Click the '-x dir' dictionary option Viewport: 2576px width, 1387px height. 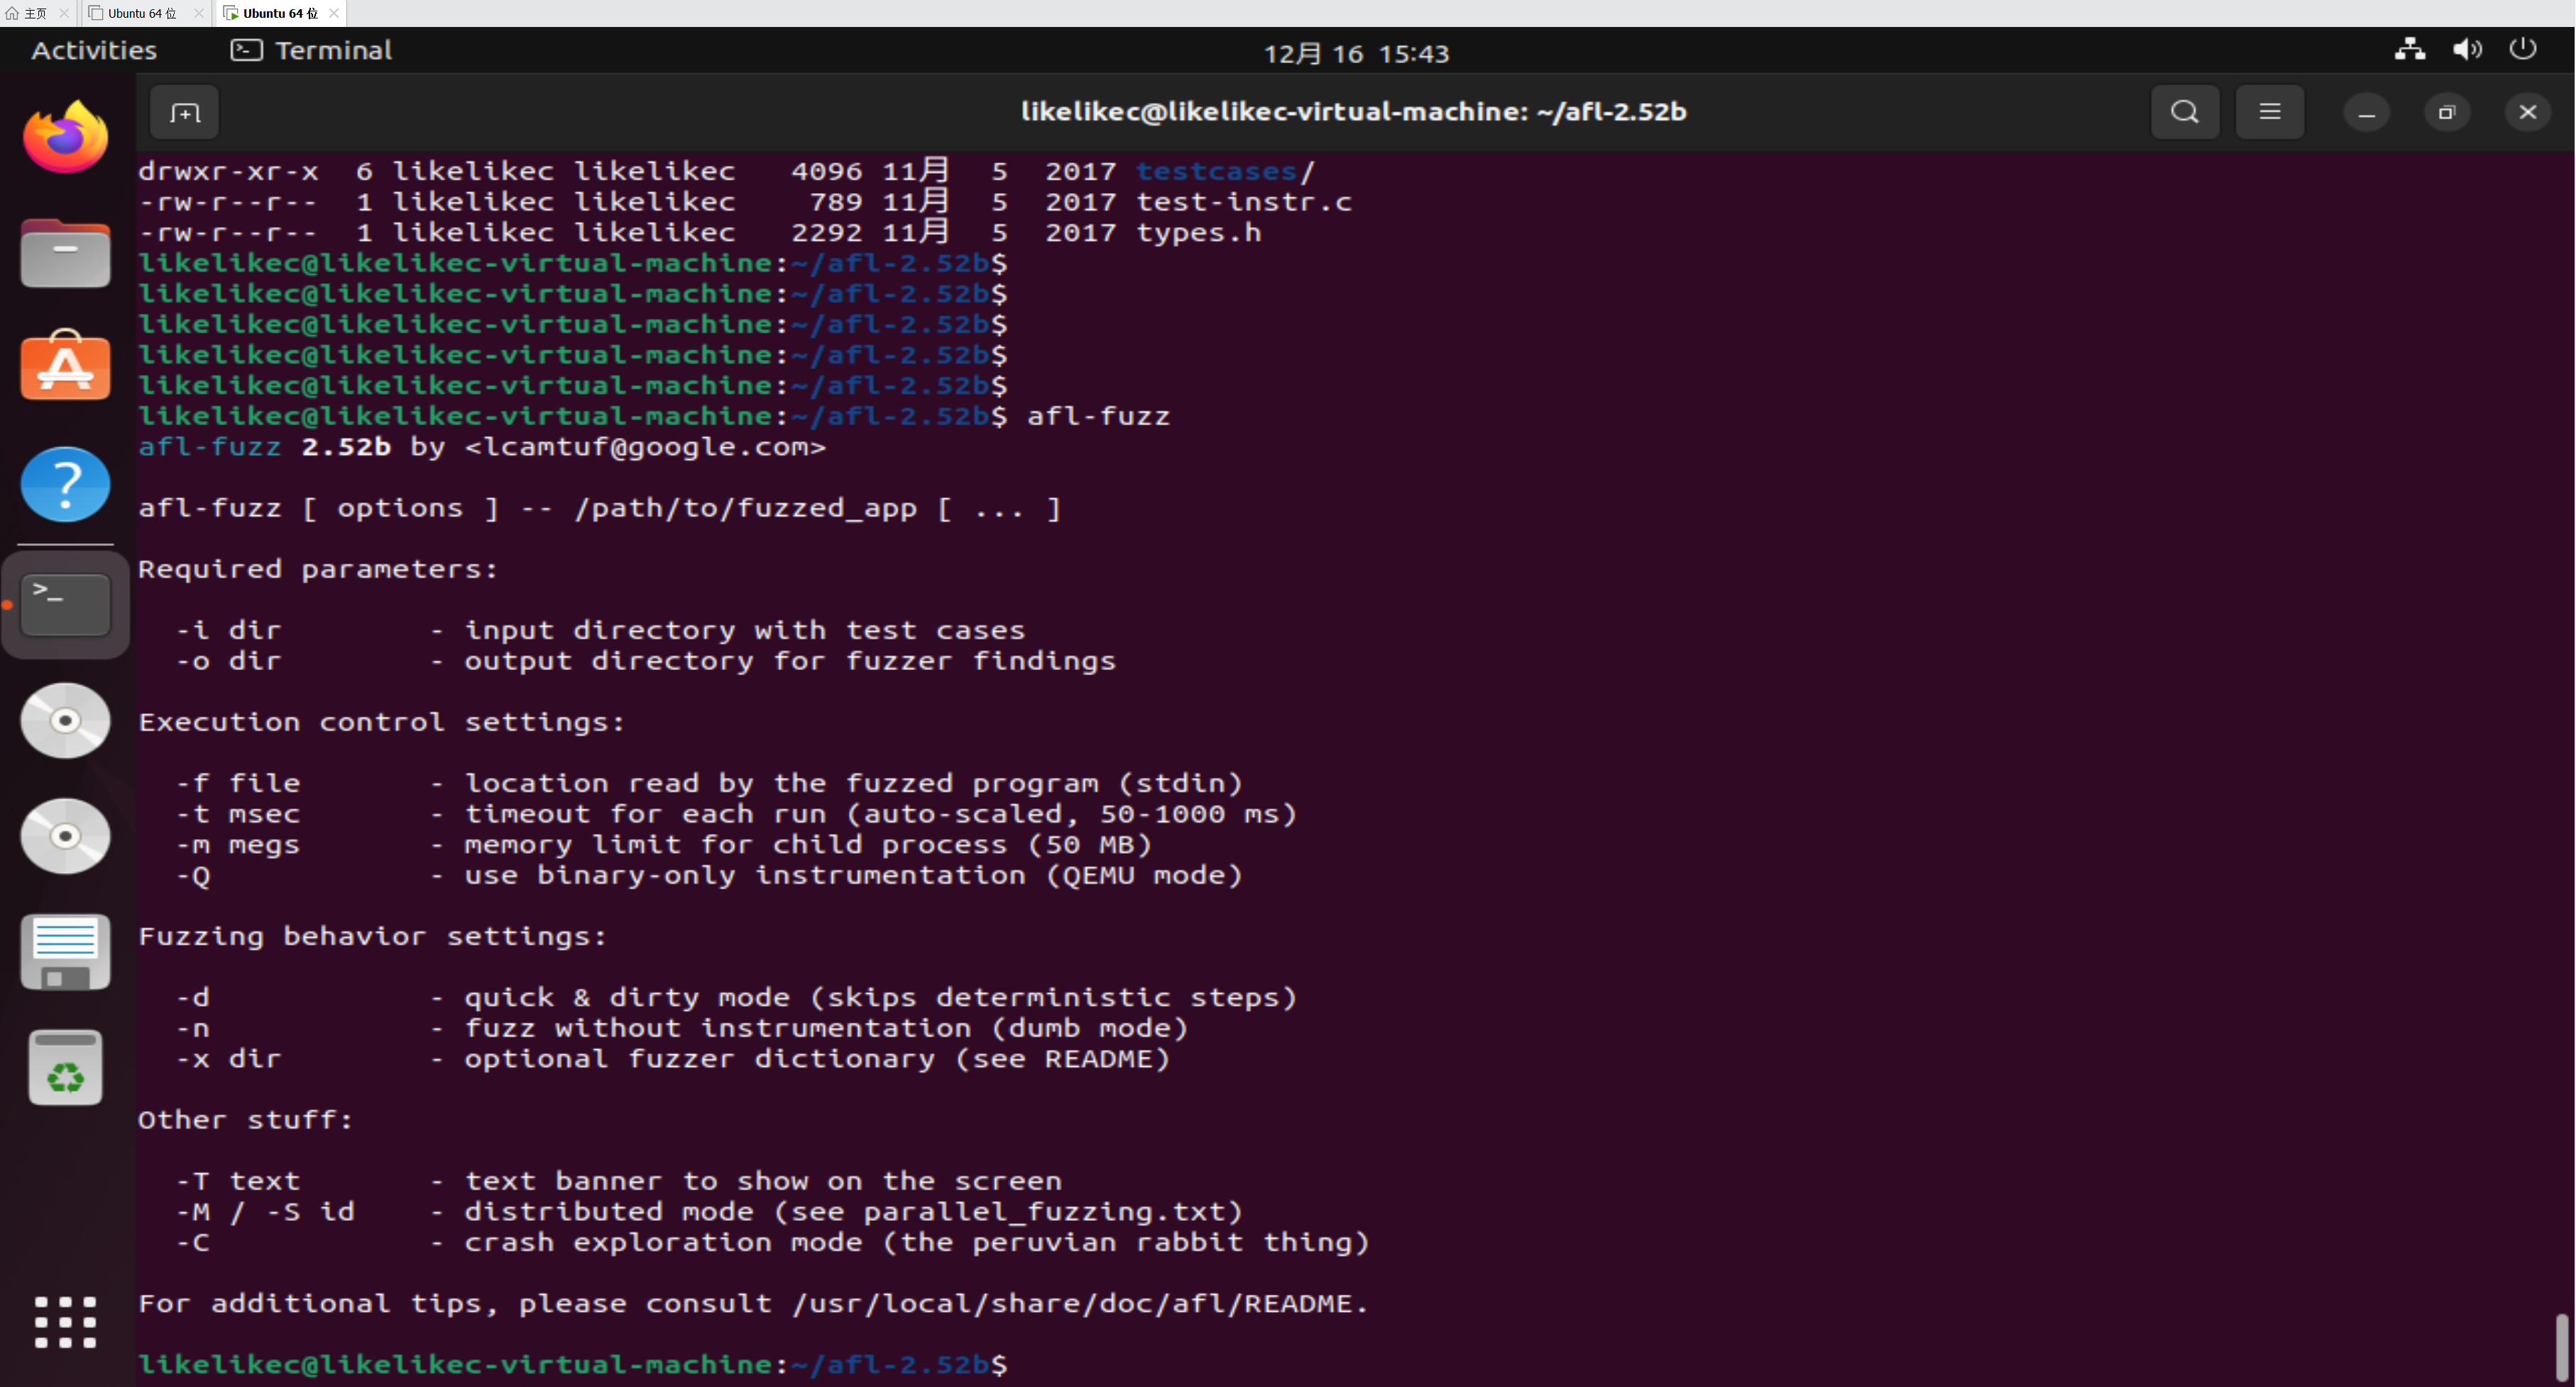[228, 1059]
